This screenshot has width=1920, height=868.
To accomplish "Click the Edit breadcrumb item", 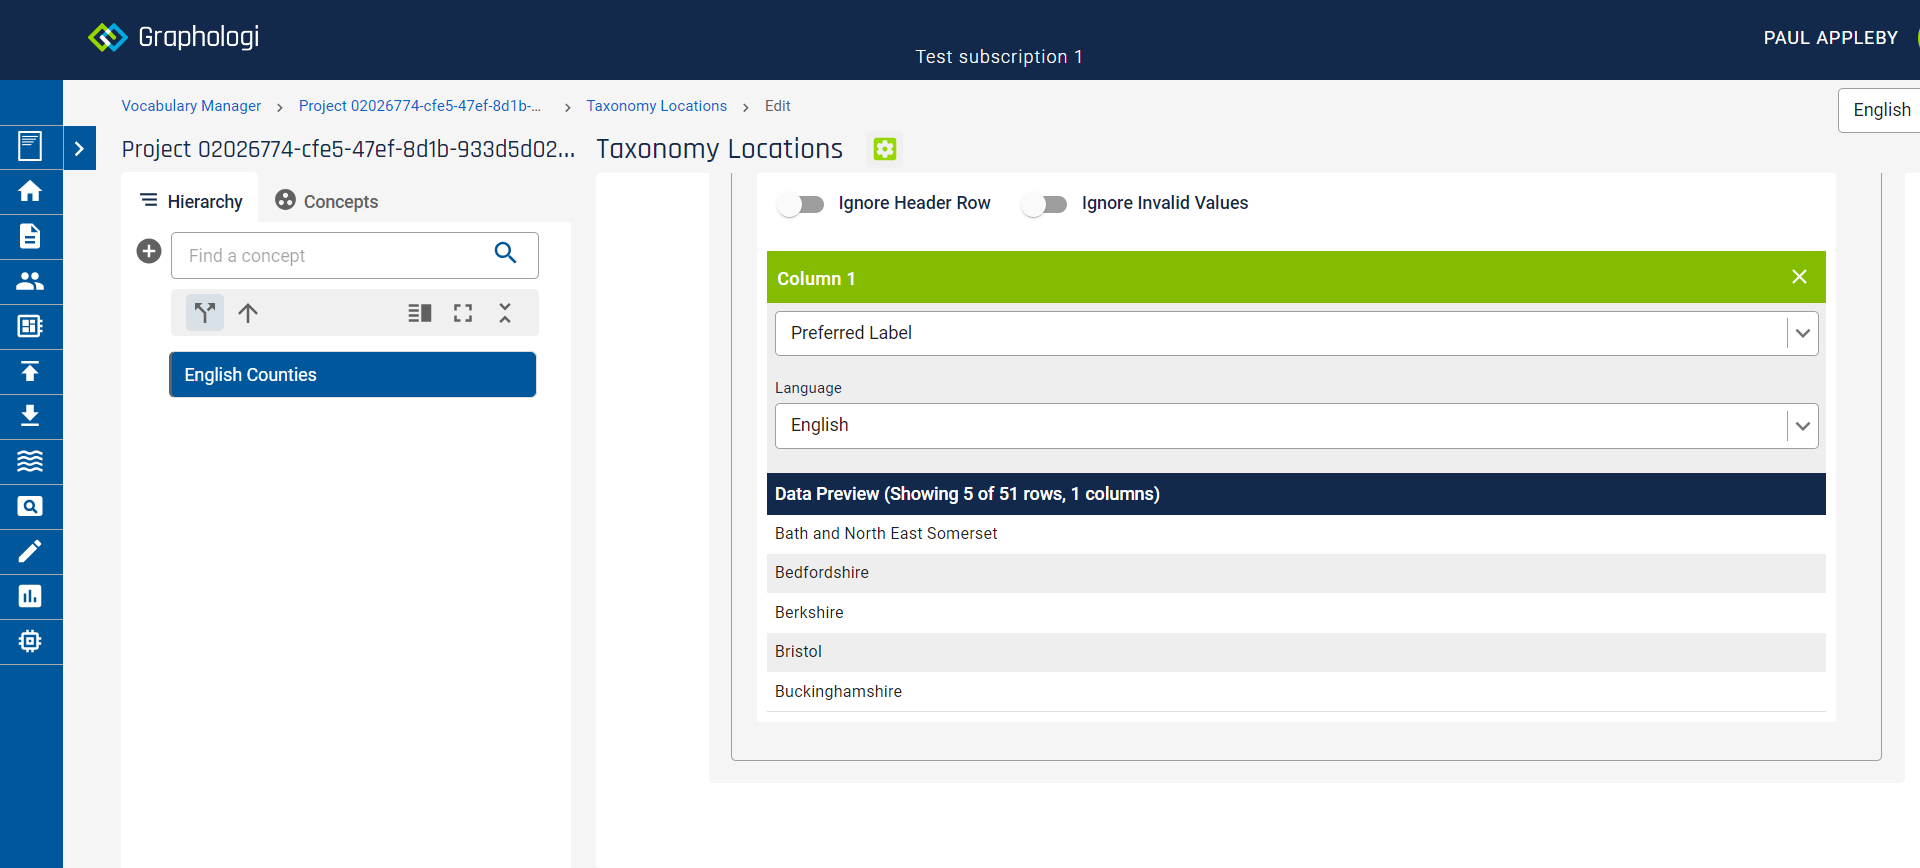I will point(777,106).
